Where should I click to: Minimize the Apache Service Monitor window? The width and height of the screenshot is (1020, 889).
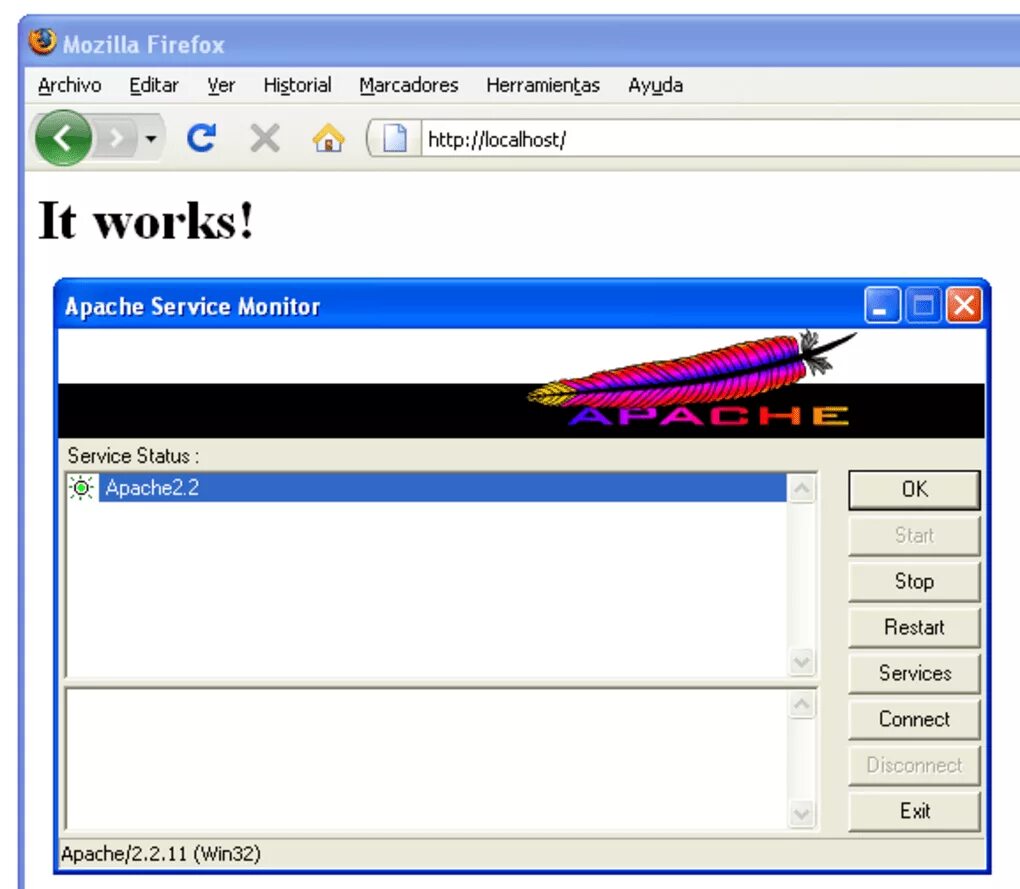882,305
